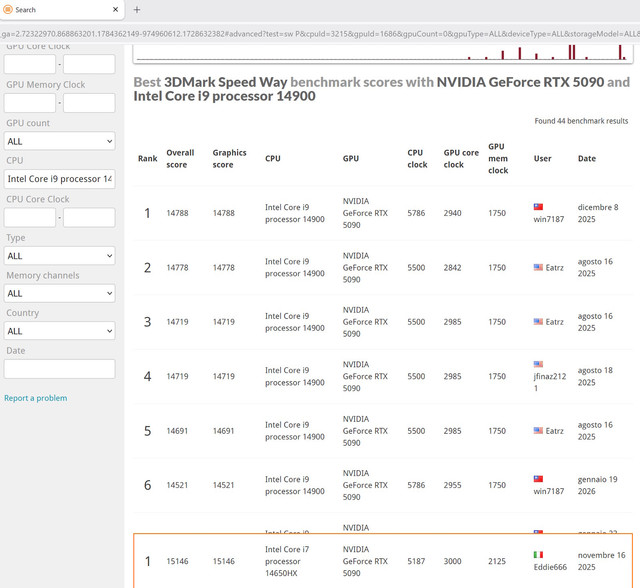The image size is (640, 588).
Task: Click GPU core clock value 2940
Action: point(452,213)
